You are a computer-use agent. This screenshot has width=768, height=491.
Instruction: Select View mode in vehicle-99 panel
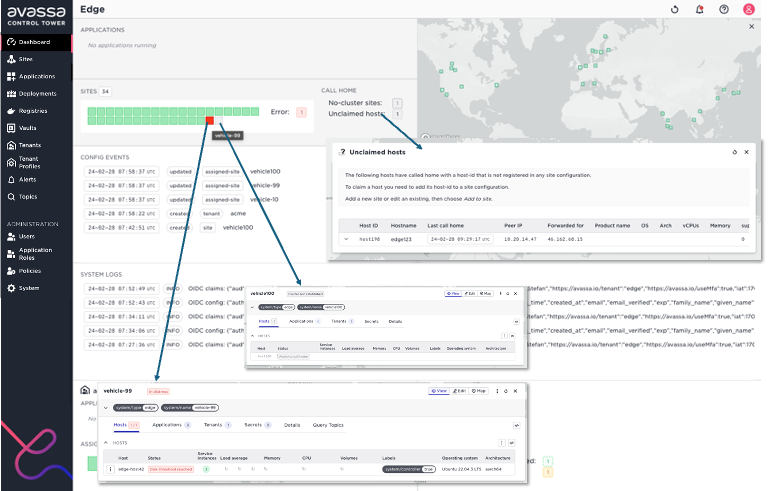tap(439, 391)
